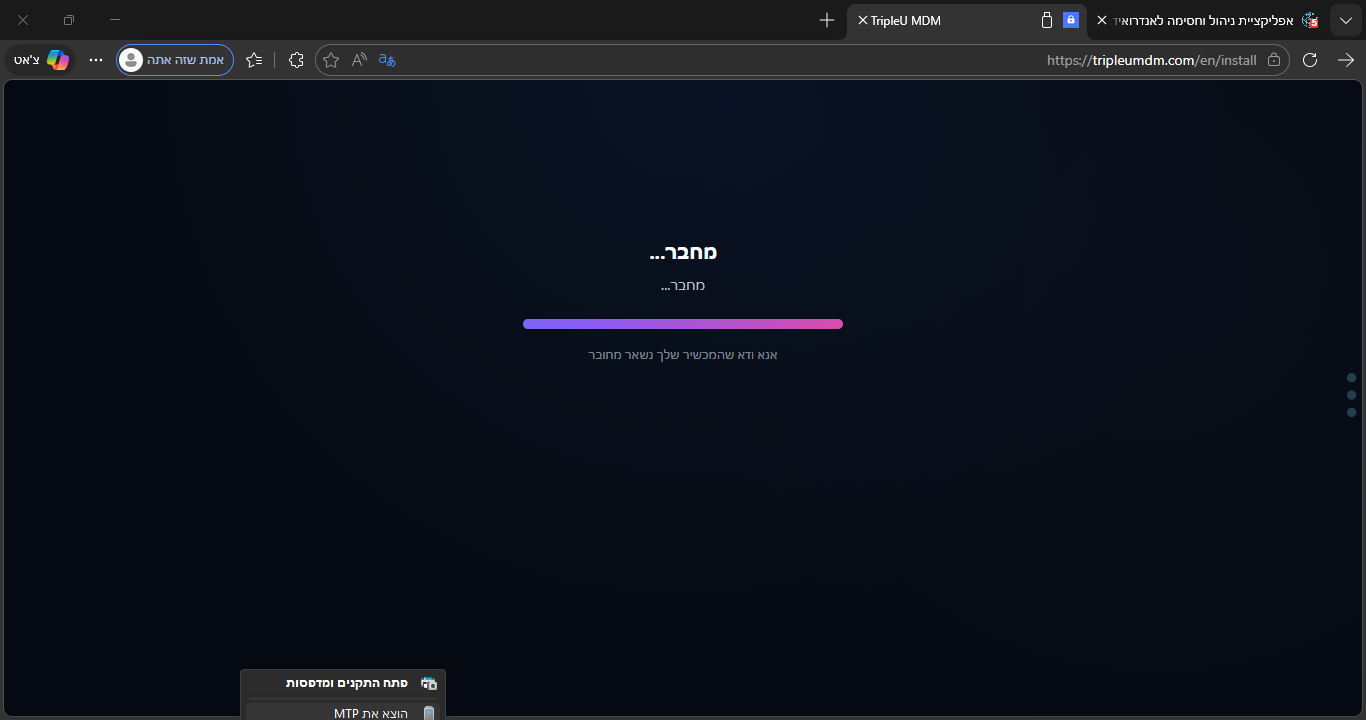The height and width of the screenshot is (720, 1366).
Task: Add this page to favorites with the star
Action: [331, 60]
